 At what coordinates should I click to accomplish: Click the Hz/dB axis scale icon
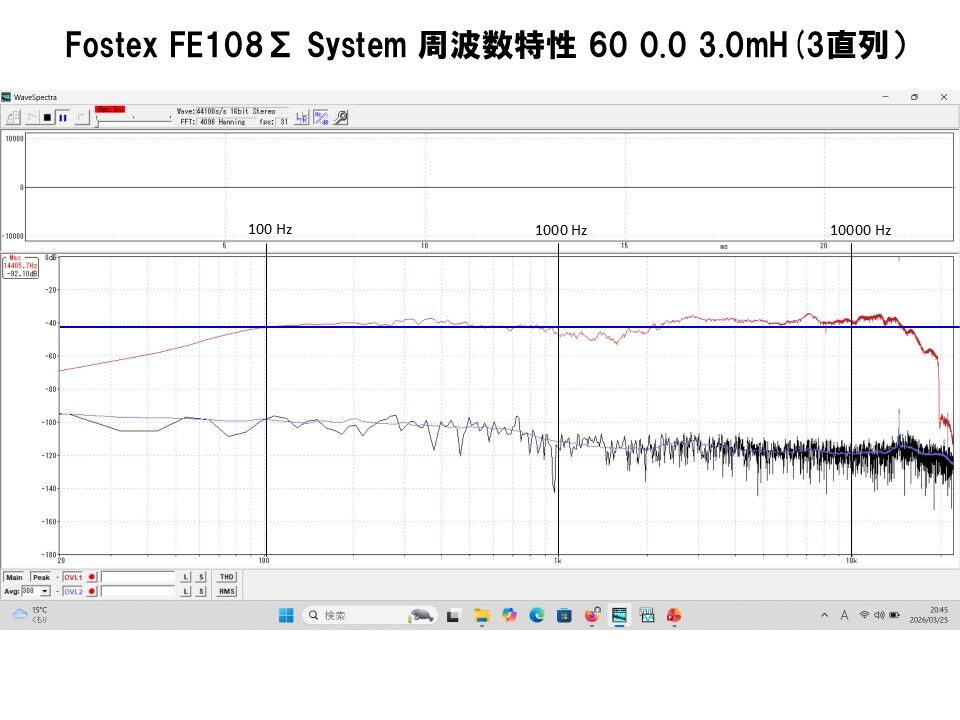(x=321, y=118)
